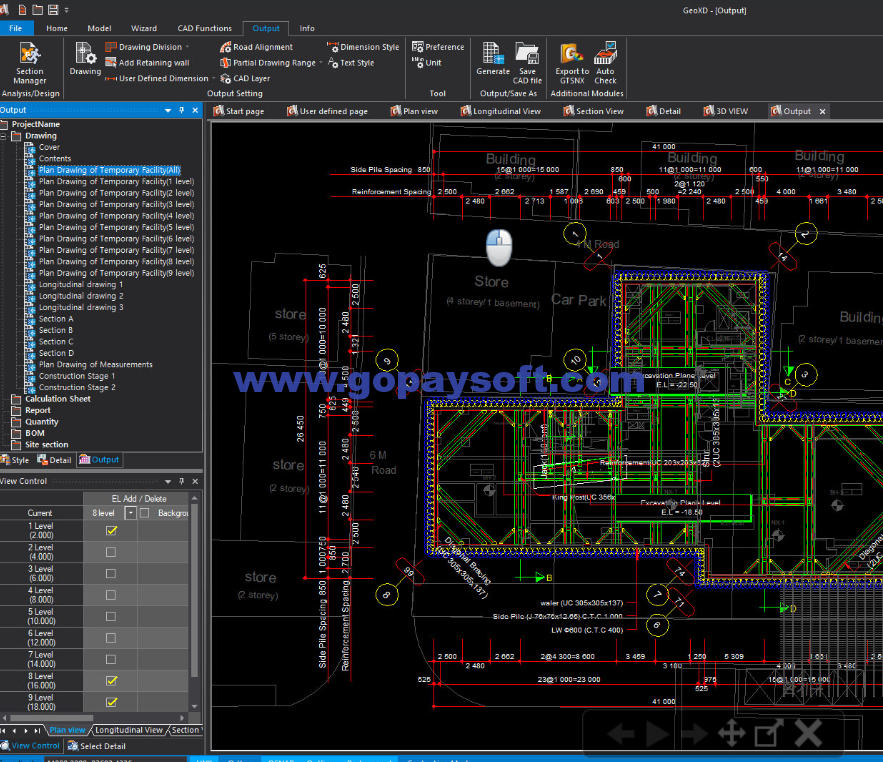Image resolution: width=883 pixels, height=762 pixels.
Task: Switch to the Model ribbon tab
Action: tap(99, 28)
